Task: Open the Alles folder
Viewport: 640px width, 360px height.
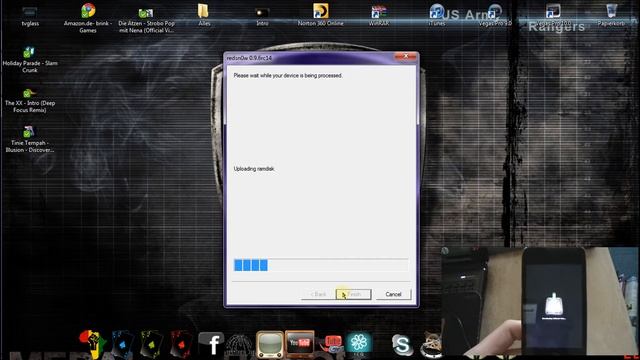Action: point(204,15)
